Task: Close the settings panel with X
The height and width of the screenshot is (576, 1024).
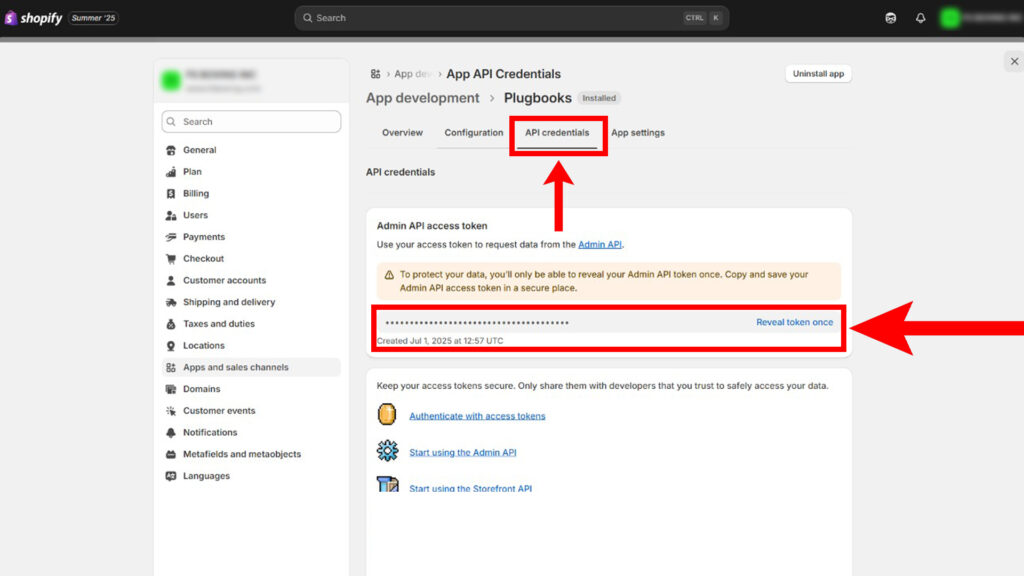Action: pos(1014,61)
